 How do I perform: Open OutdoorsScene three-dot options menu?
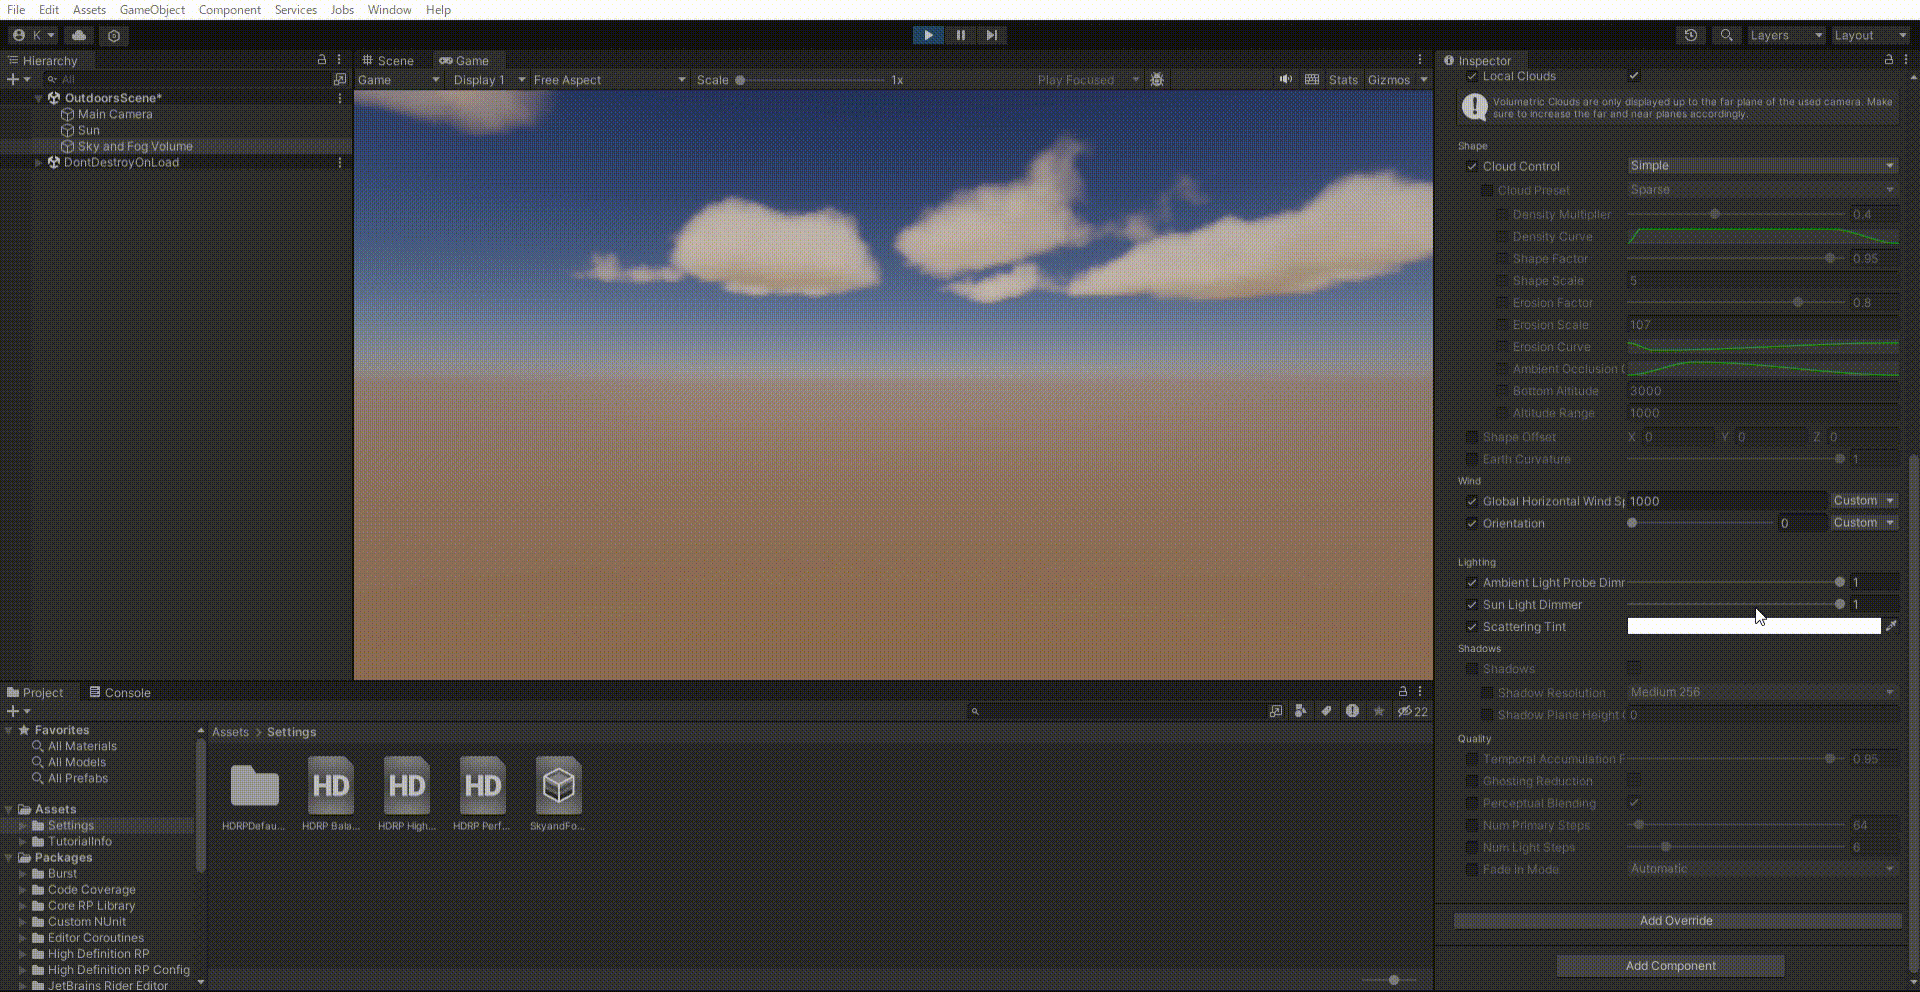(x=340, y=98)
